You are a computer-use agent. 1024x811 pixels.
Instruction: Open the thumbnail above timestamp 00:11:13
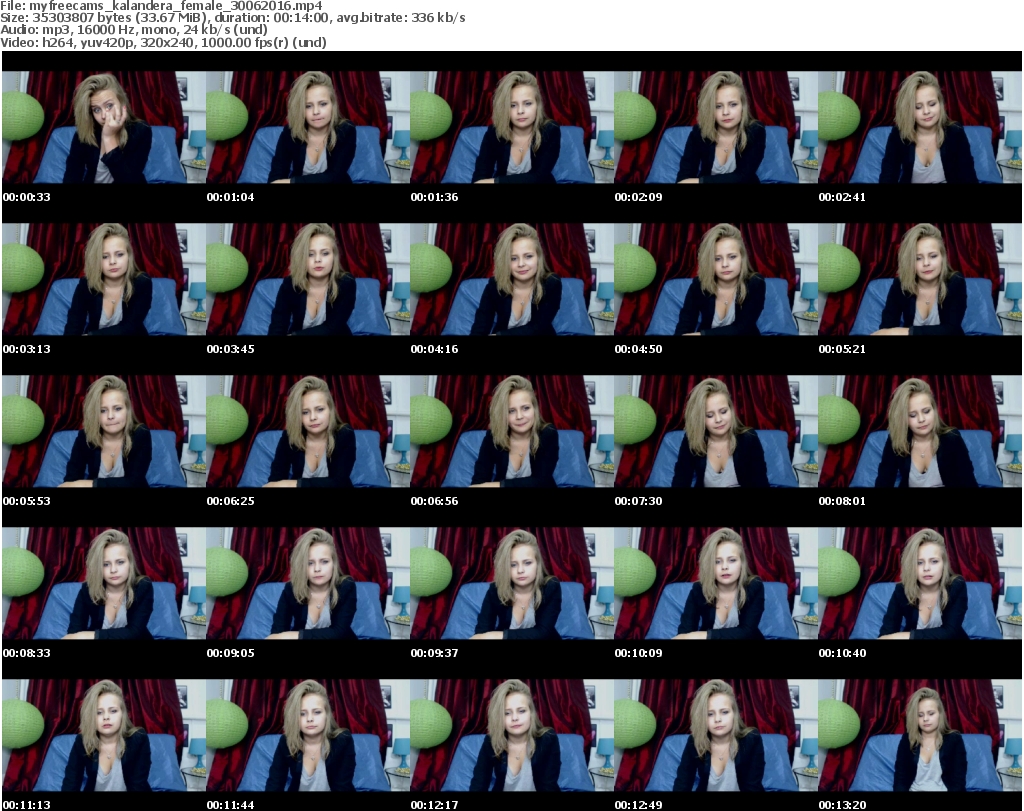coord(104,736)
